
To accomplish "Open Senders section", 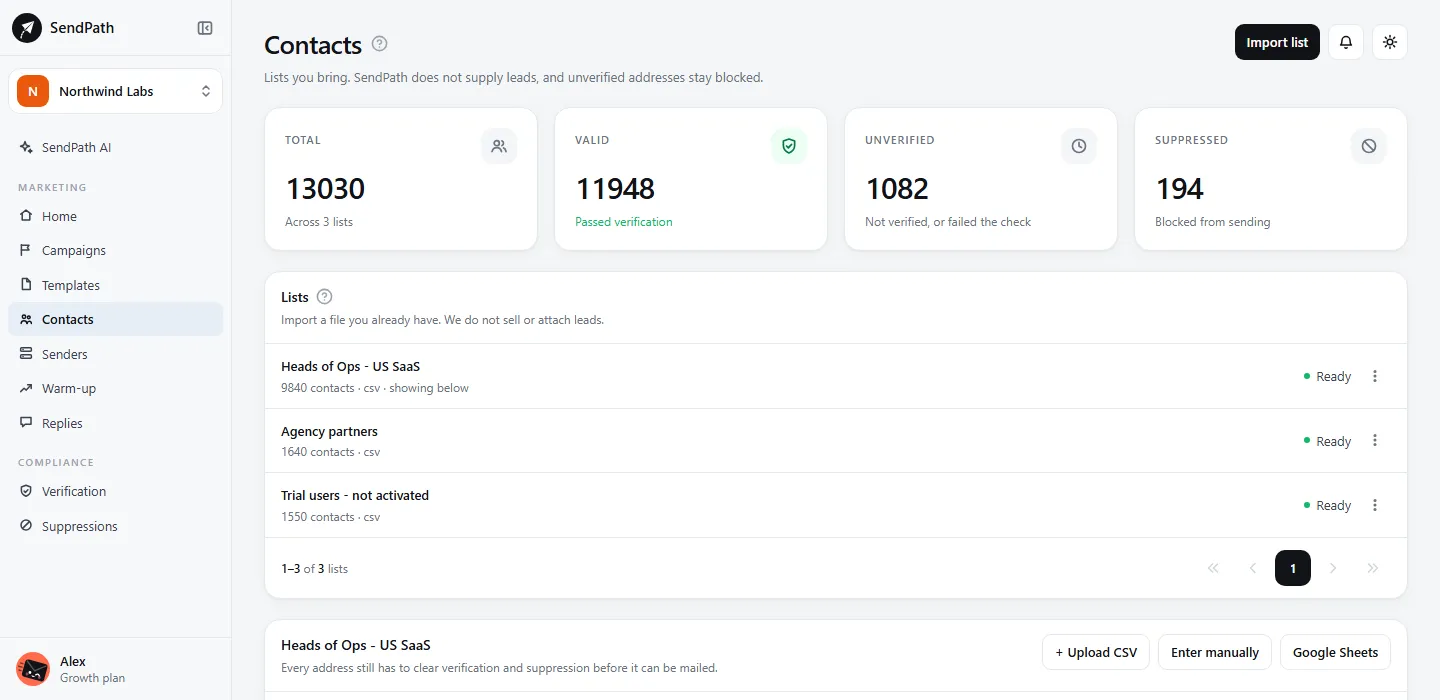I will (x=116, y=354).
